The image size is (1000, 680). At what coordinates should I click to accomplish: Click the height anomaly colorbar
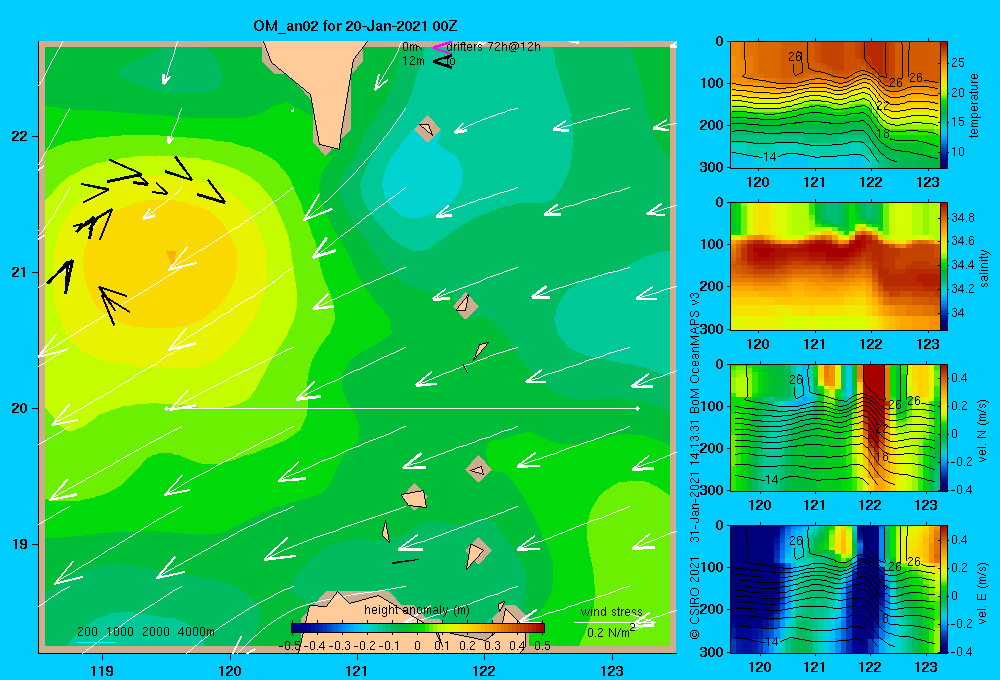[x=418, y=628]
